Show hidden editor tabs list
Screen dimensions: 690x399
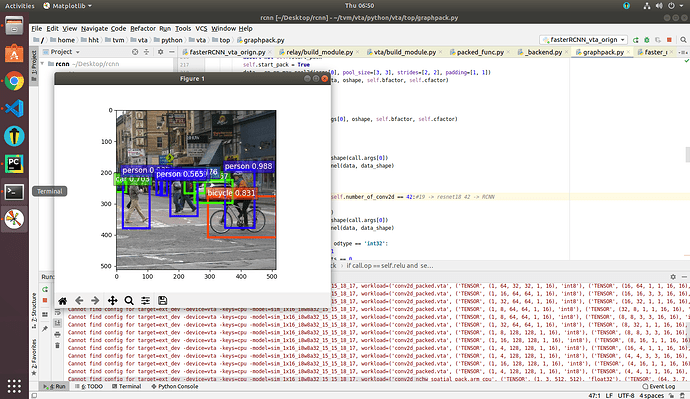[683, 52]
